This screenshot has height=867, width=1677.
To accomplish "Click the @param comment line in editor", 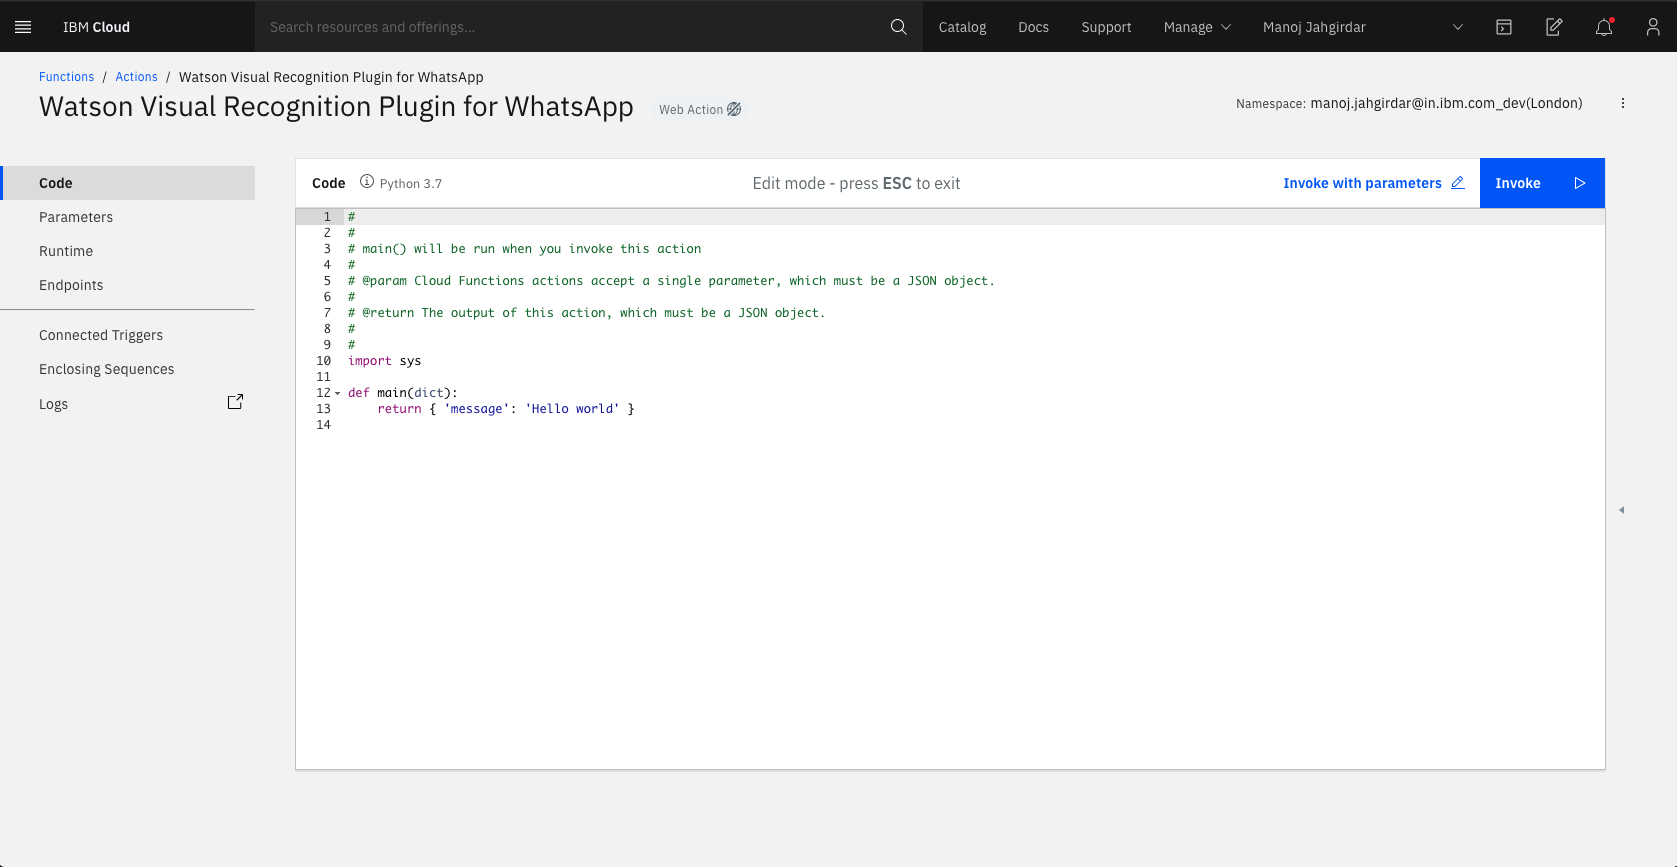I will (x=671, y=281).
